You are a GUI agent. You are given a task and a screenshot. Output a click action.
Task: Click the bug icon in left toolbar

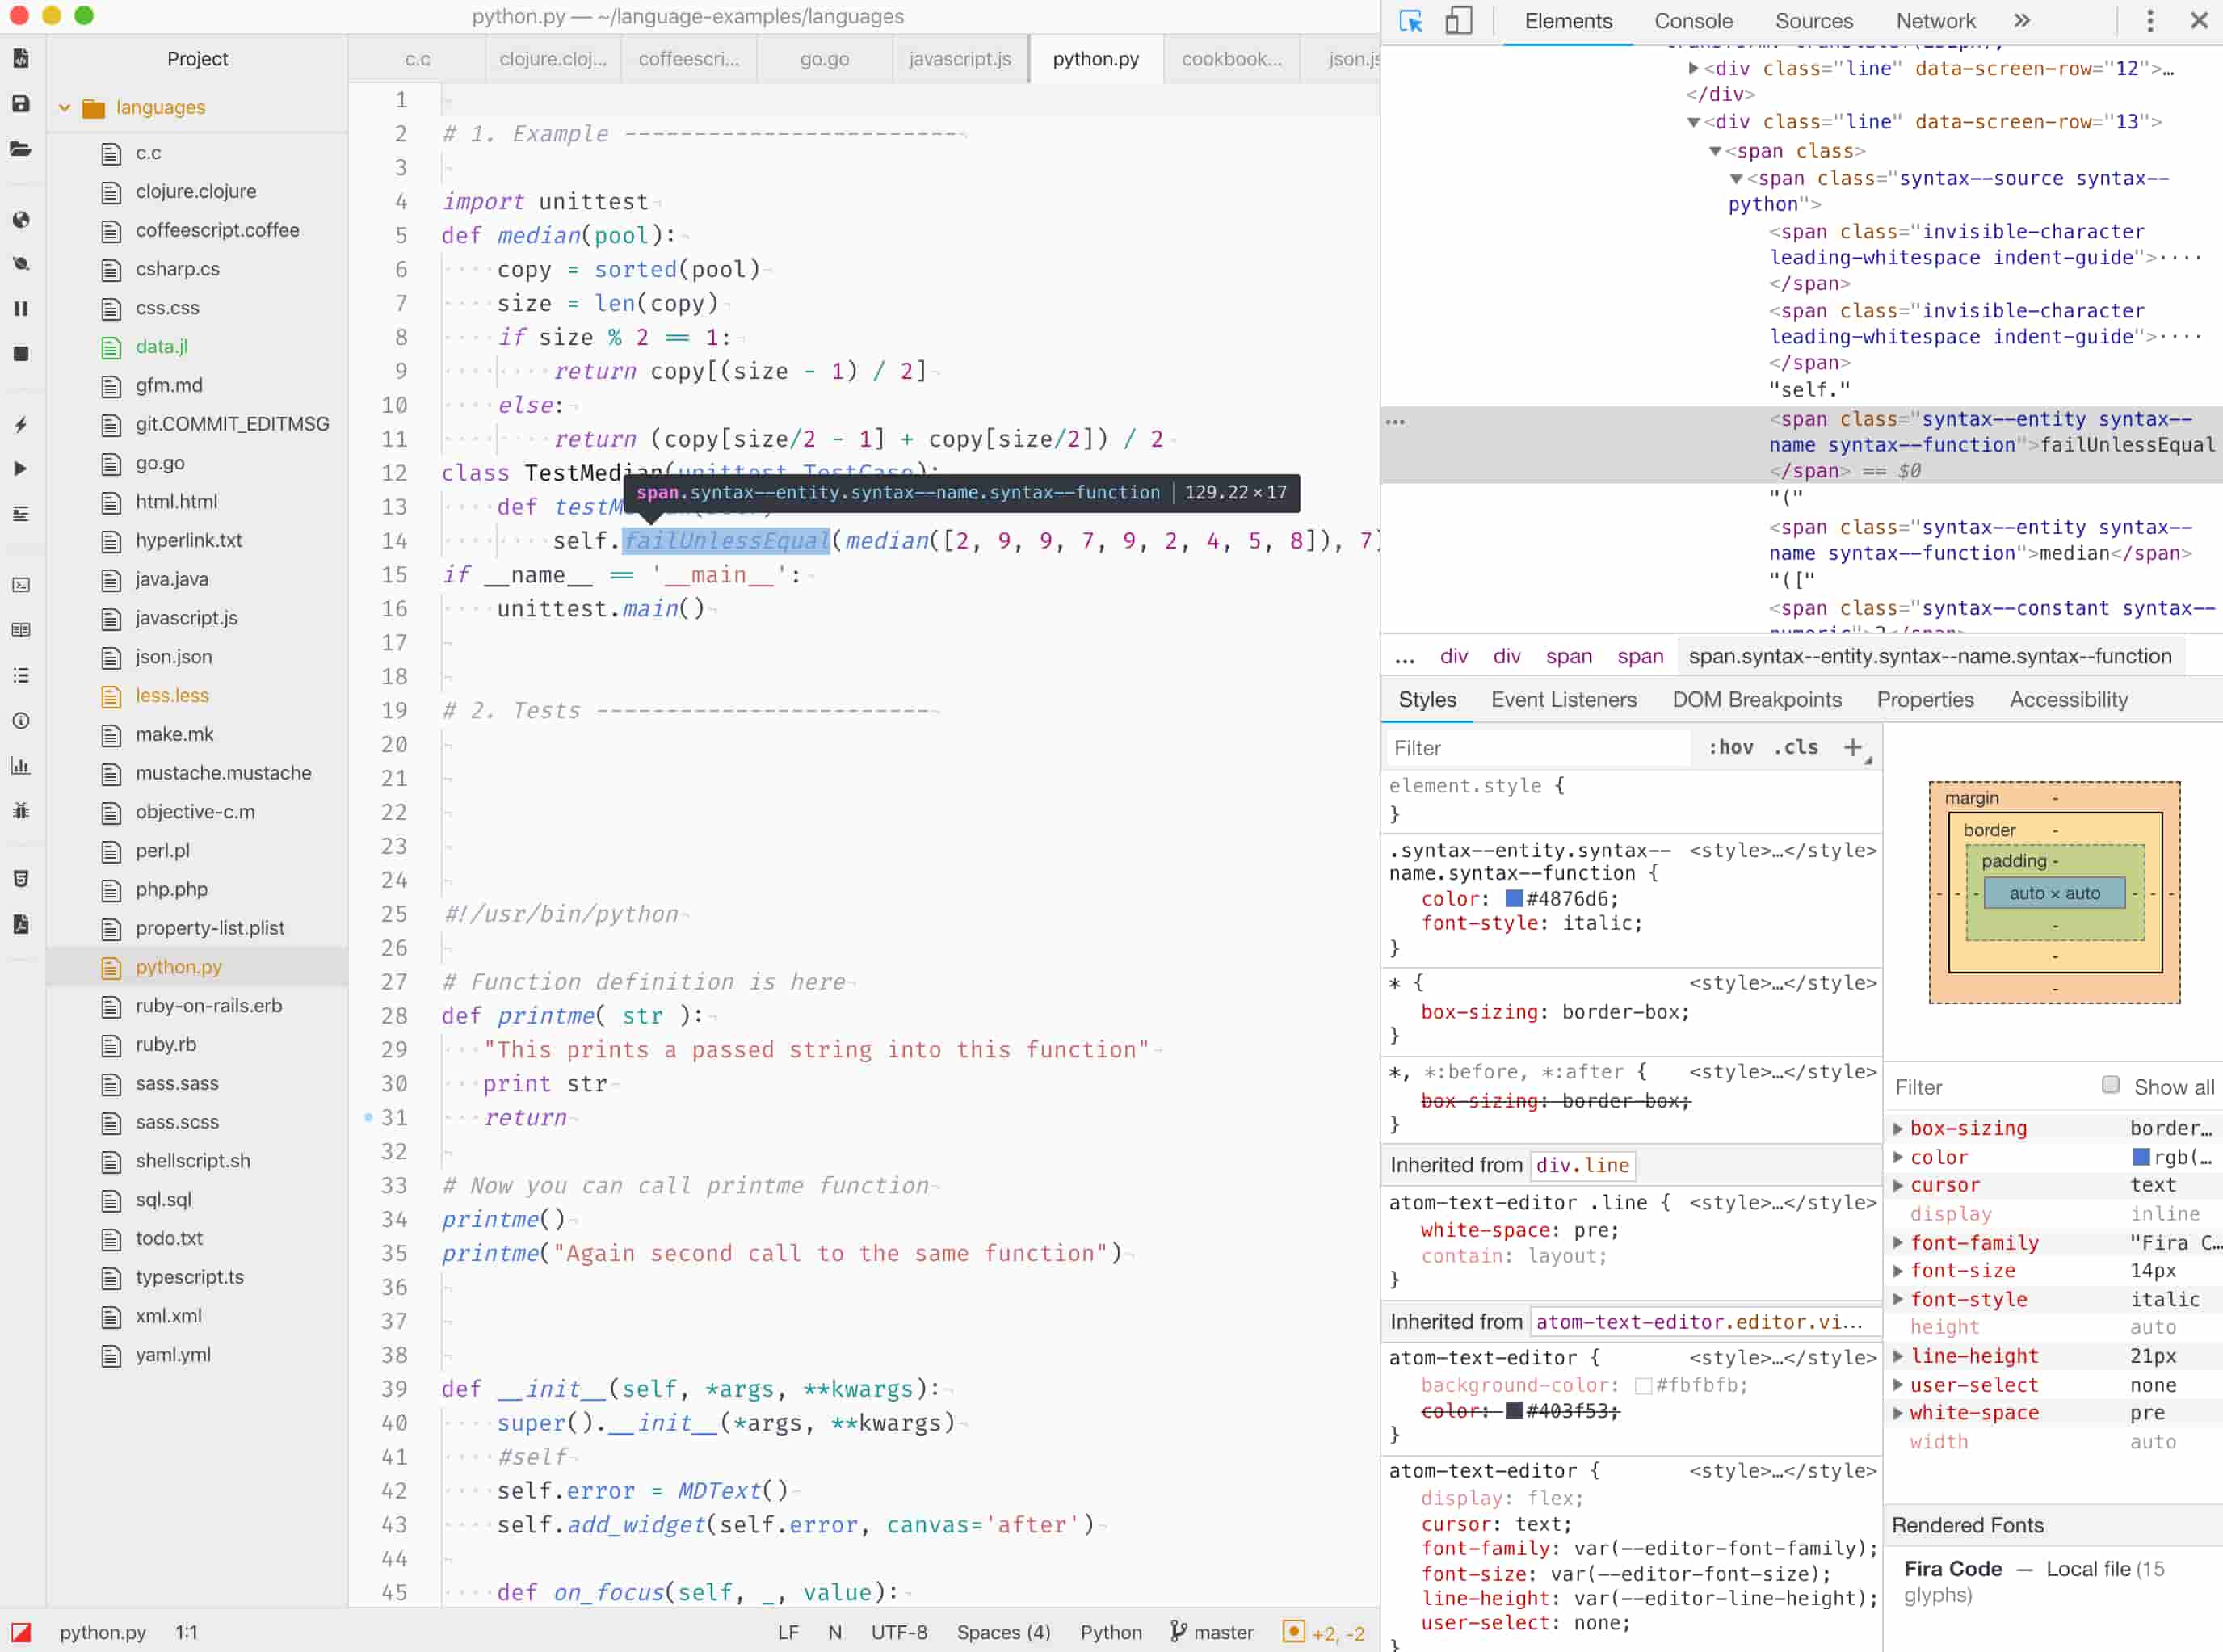[20, 811]
